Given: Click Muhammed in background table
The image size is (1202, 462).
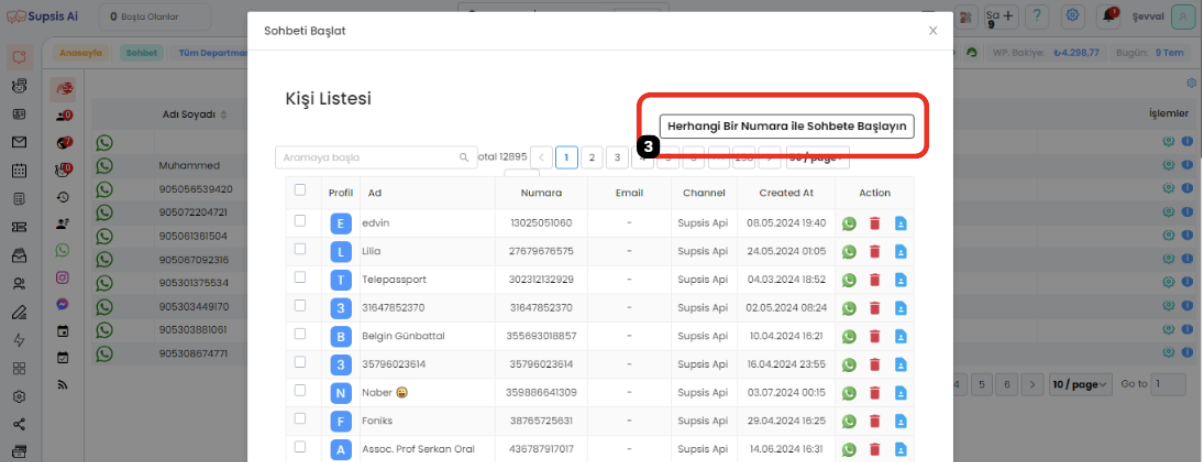Looking at the screenshot, I should tap(188, 165).
